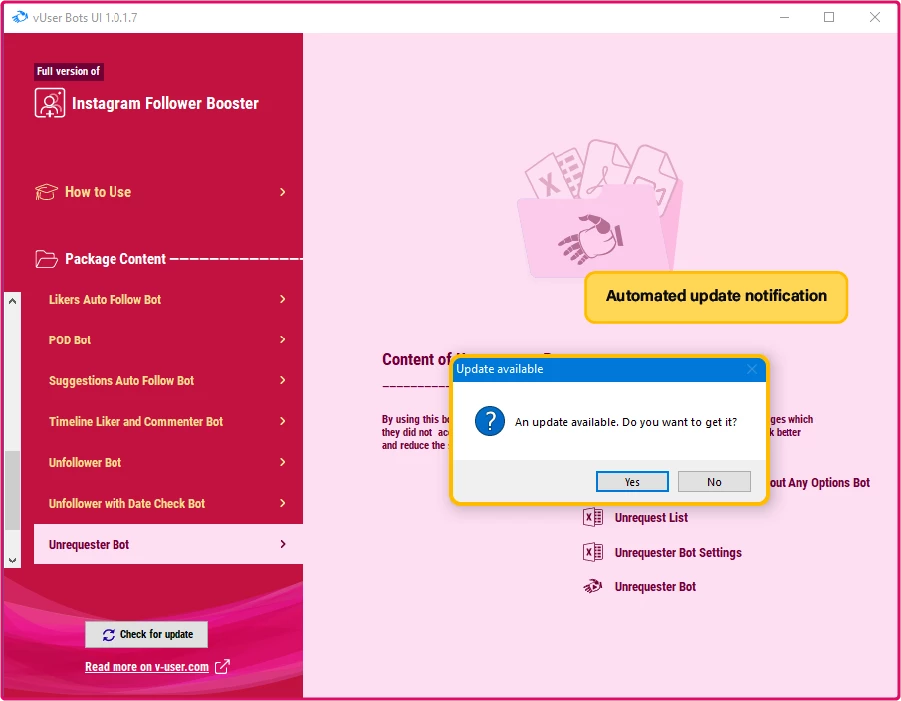
Task: Select Unfollower Bot entry
Action: click(x=168, y=462)
